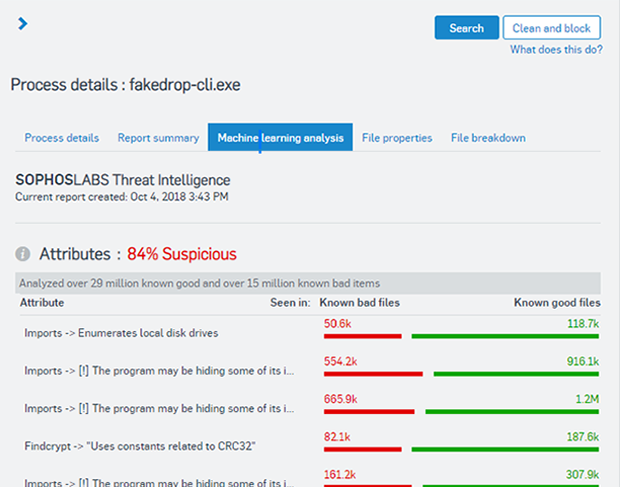This screenshot has height=487, width=620.
Task: Click the Attribute column header
Action: pyautogui.click(x=44, y=302)
